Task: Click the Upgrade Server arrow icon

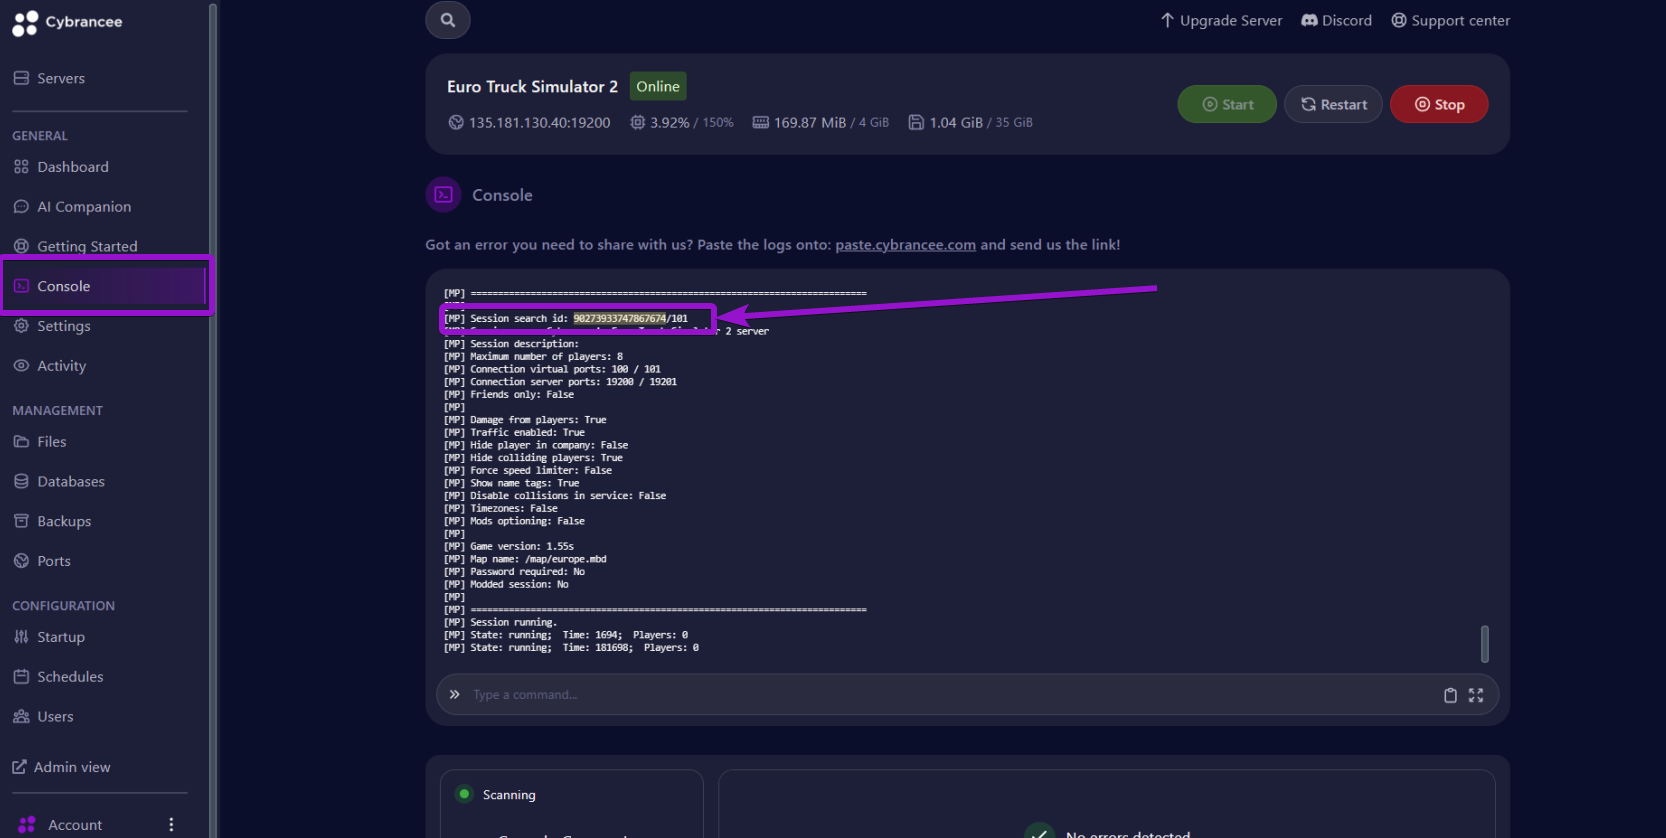Action: coord(1167,20)
